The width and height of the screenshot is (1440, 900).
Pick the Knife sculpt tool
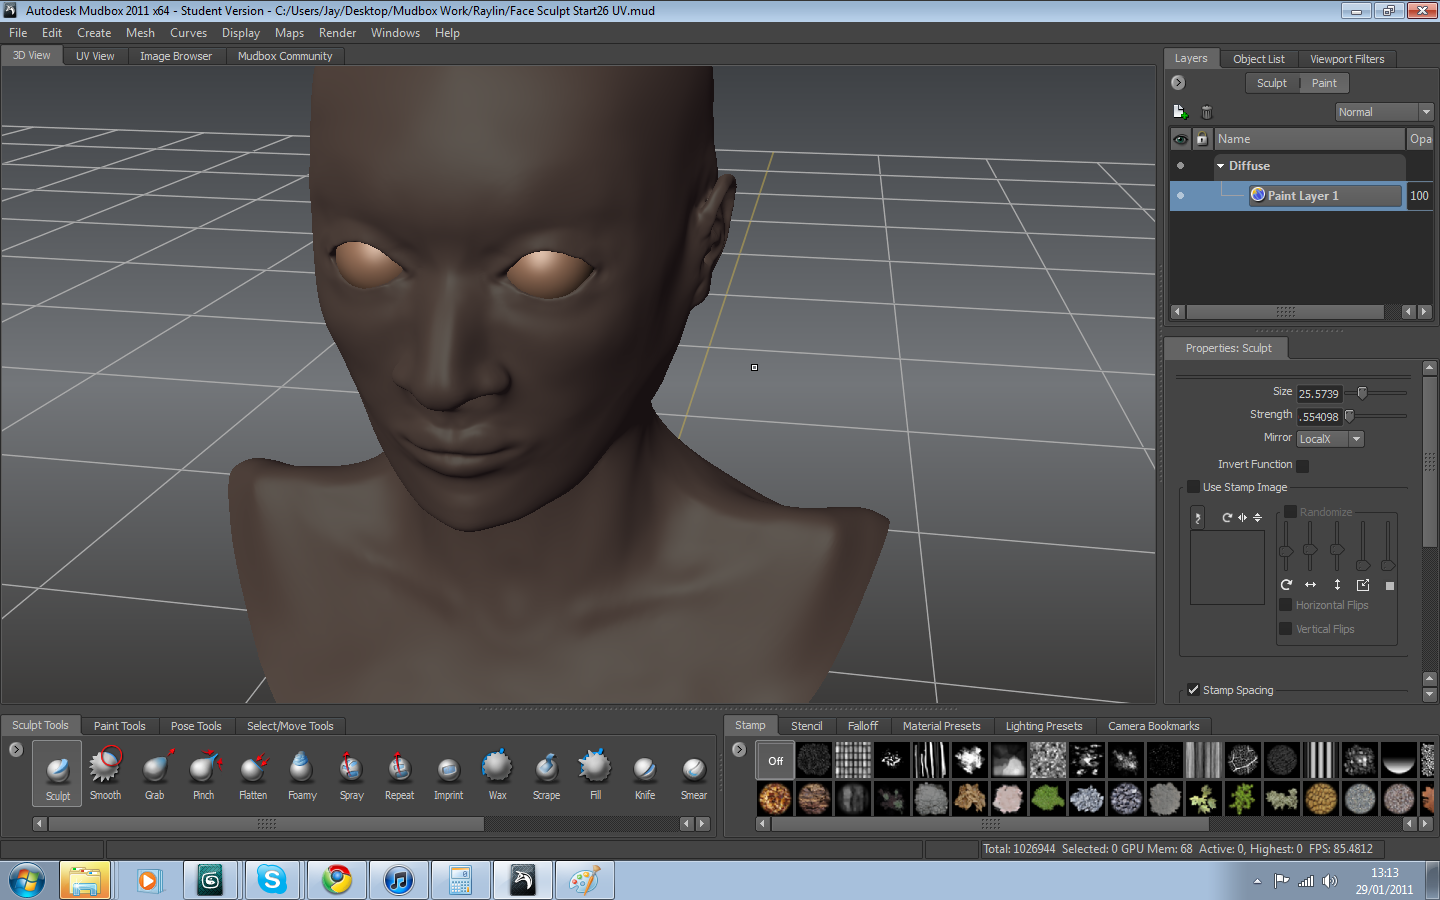[x=644, y=770]
